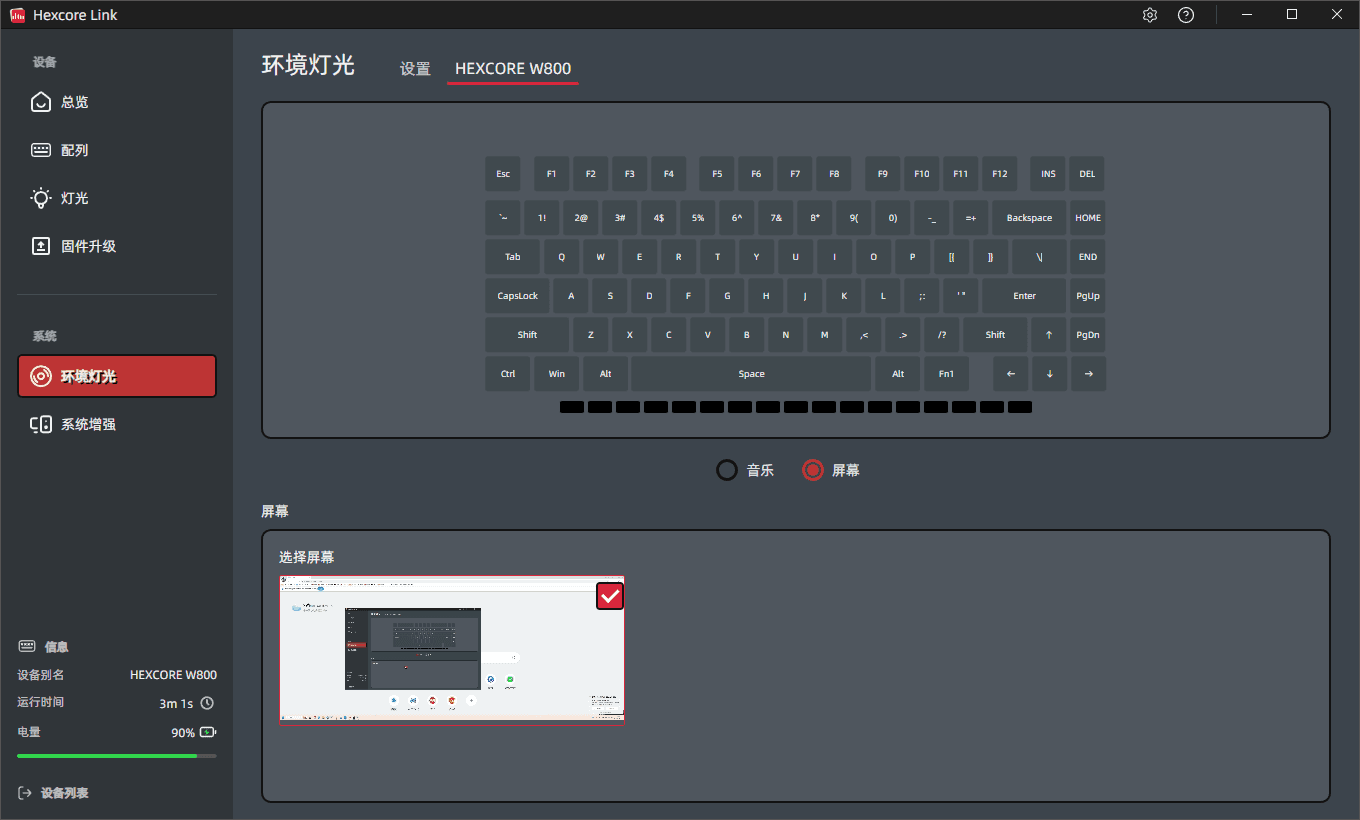Open the help question mark icon

(x=1186, y=15)
